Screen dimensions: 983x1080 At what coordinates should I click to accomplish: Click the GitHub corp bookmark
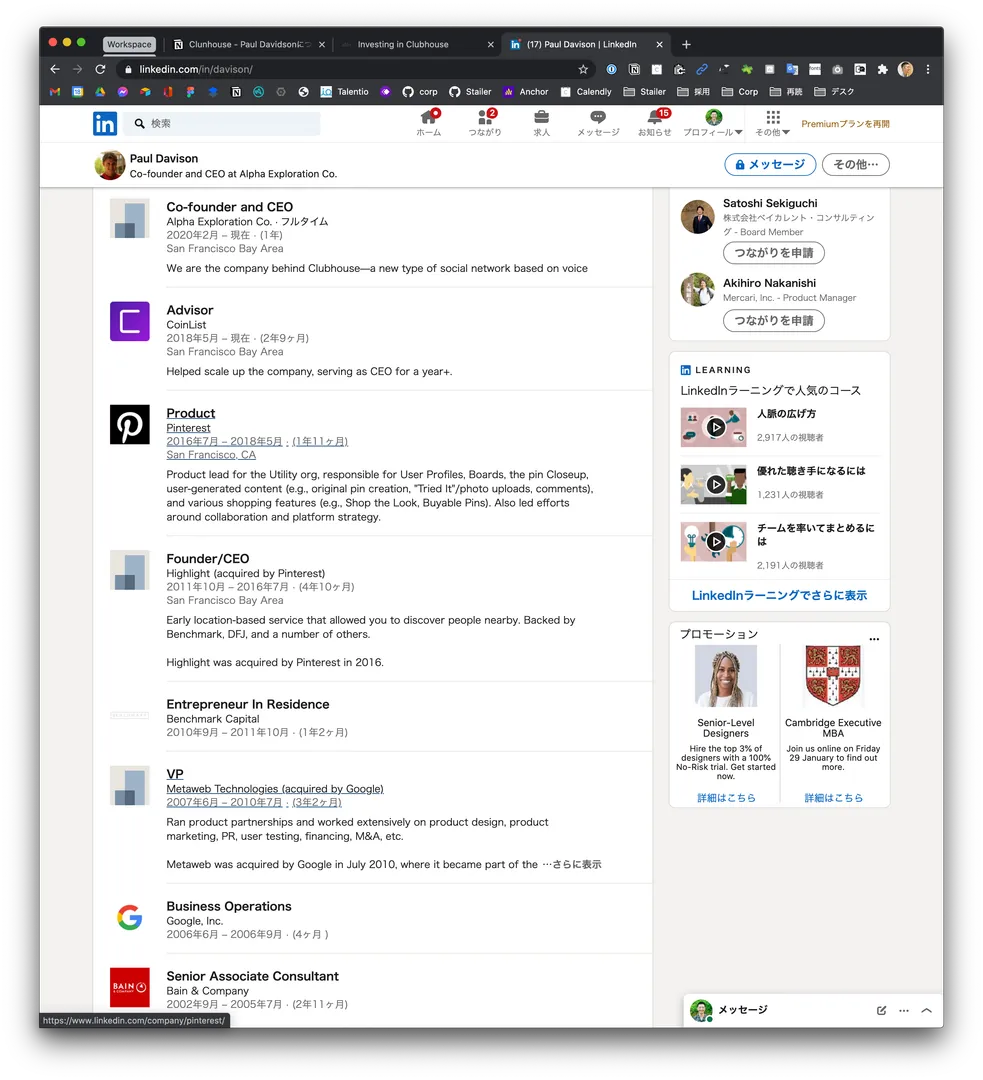click(420, 91)
